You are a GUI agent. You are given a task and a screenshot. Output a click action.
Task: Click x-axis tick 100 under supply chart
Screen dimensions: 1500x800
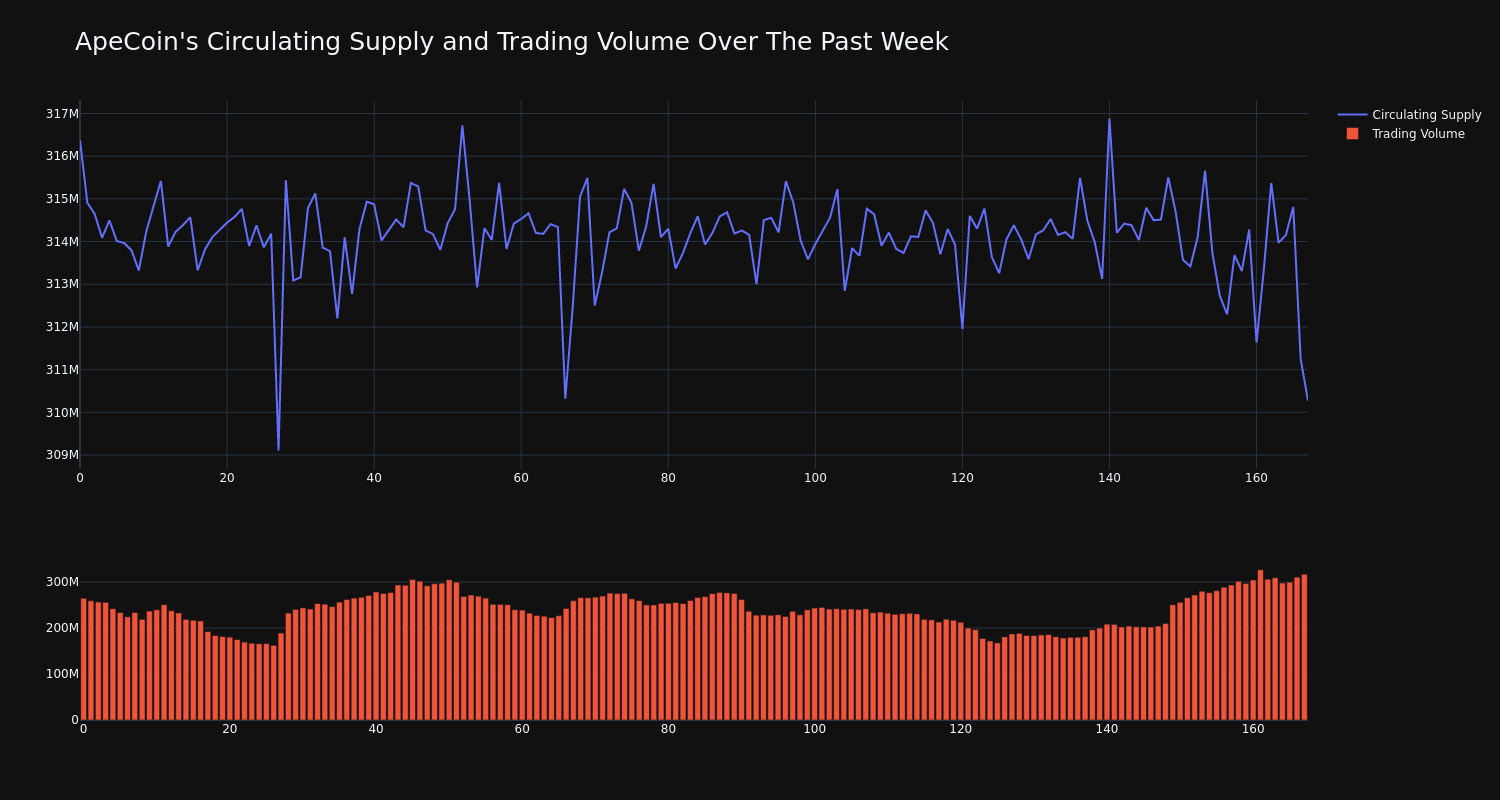(815, 478)
